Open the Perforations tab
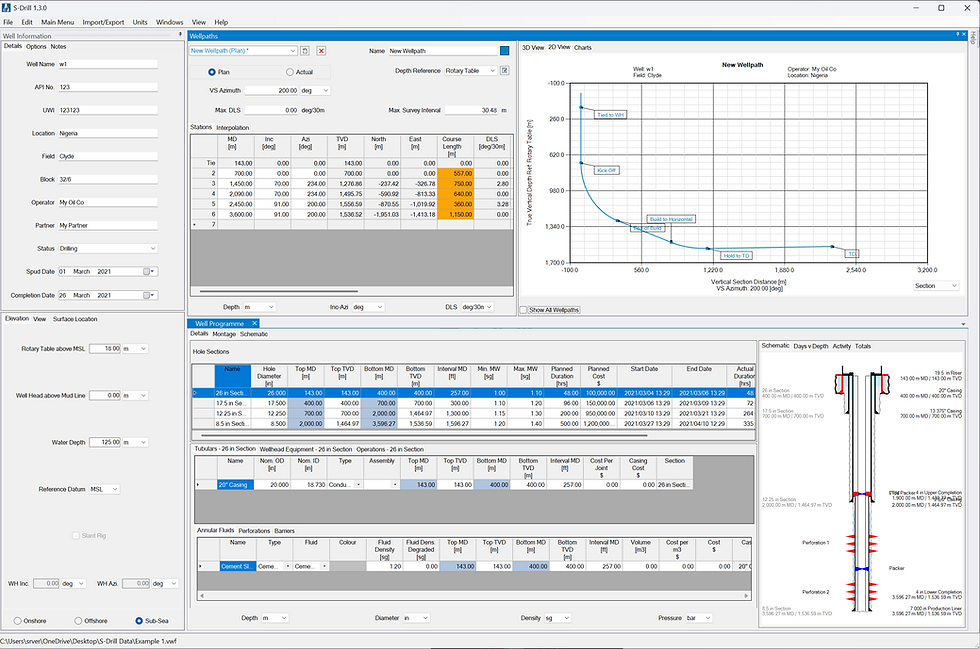 click(254, 531)
